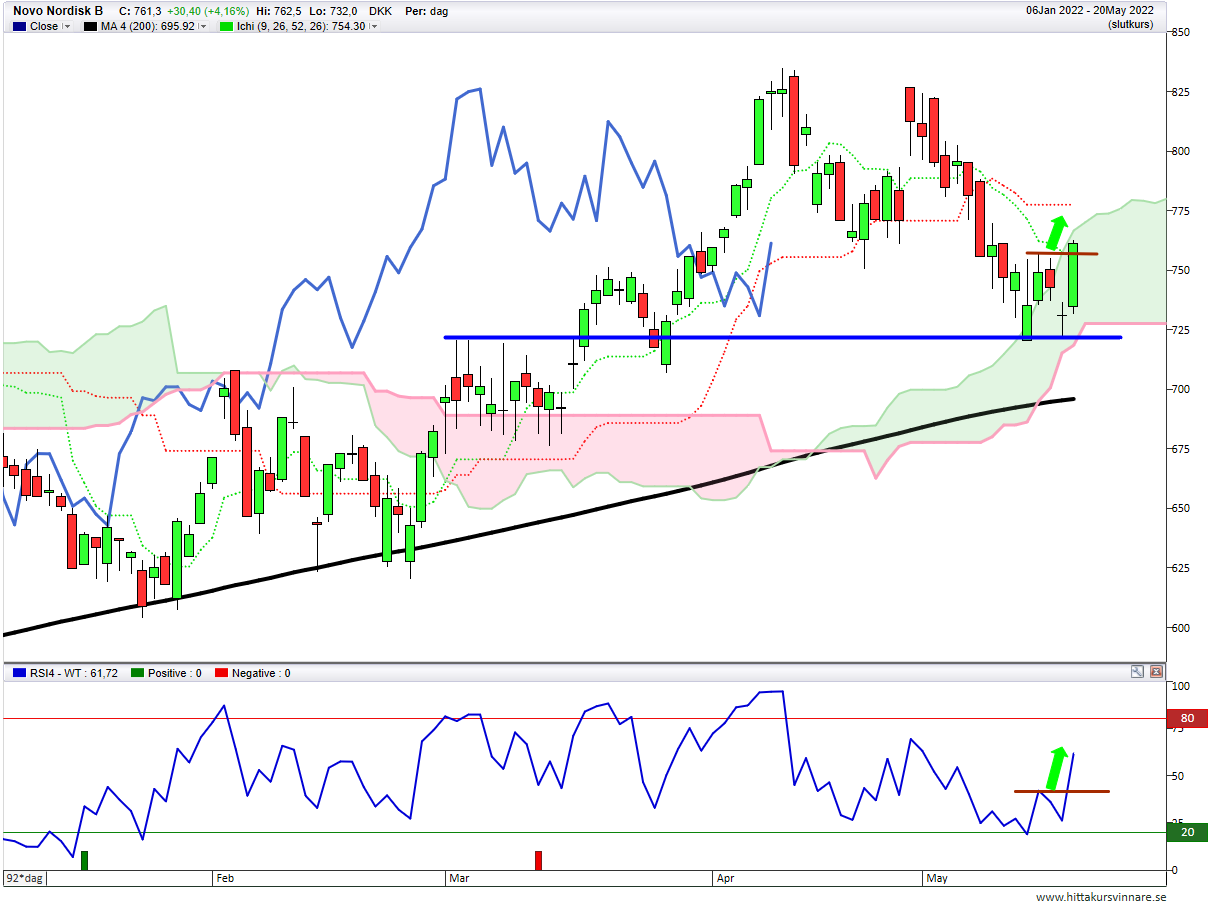This screenshot has height=902, width=1211.
Task: Click the red Negative legend swatch
Action: (221, 674)
